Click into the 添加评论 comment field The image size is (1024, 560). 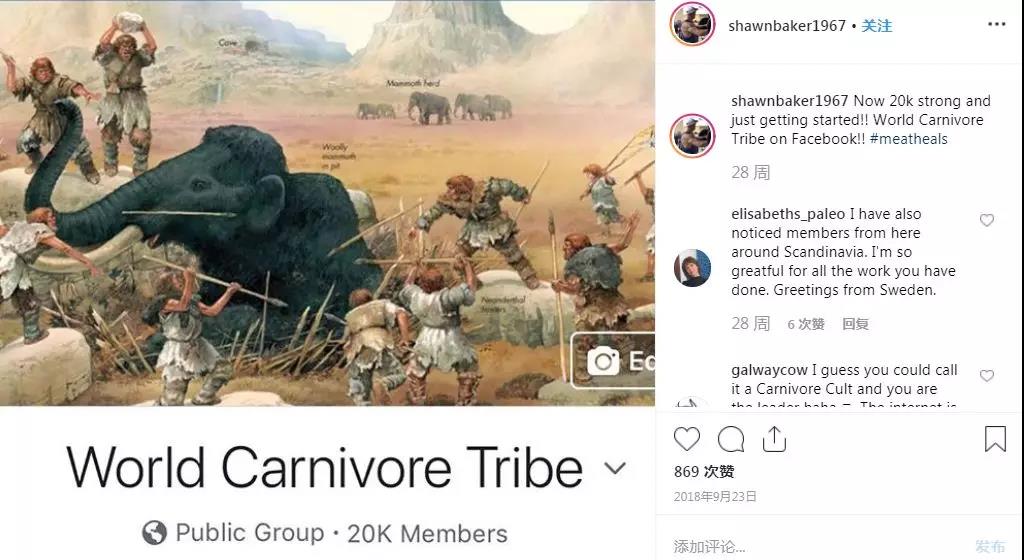tap(816, 546)
